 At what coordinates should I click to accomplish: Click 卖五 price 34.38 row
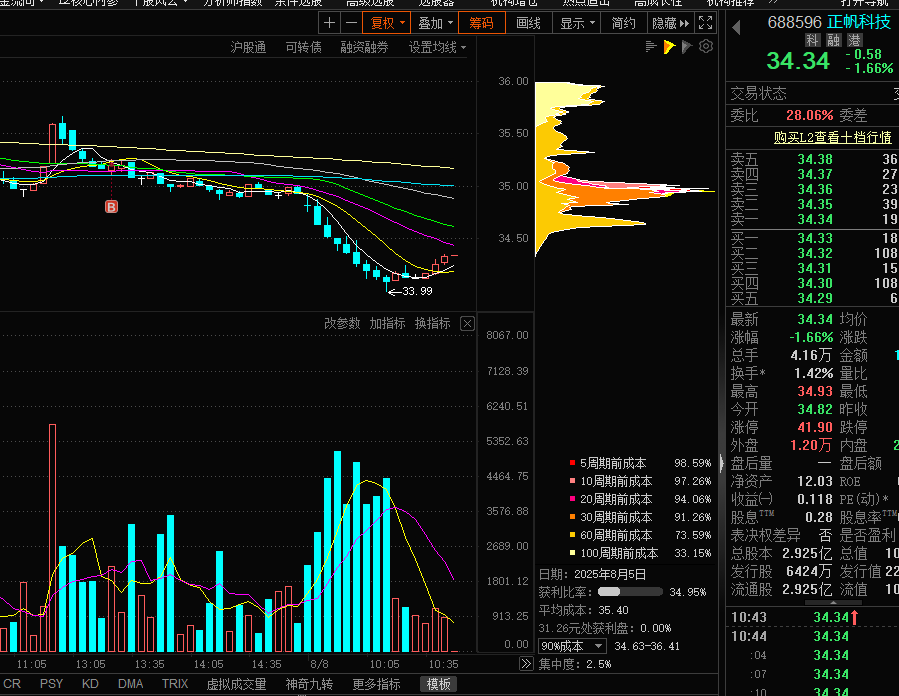coord(814,159)
